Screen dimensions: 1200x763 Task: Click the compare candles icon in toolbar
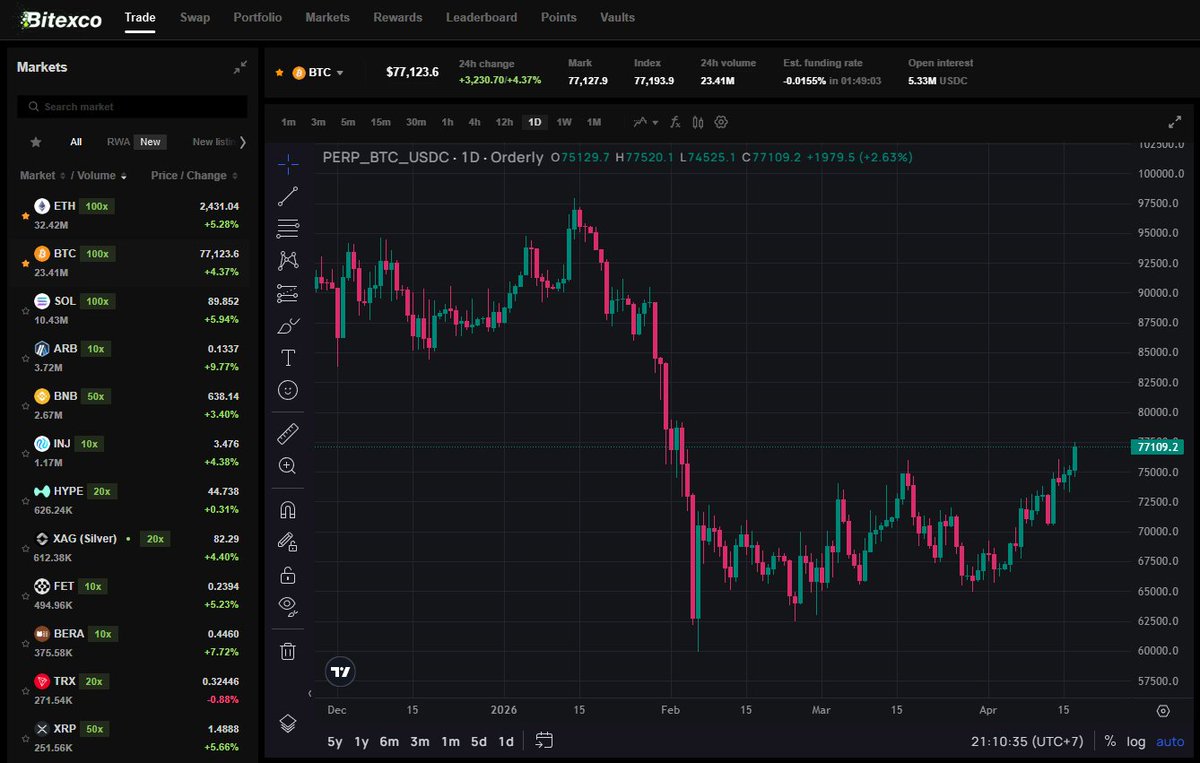tap(698, 122)
